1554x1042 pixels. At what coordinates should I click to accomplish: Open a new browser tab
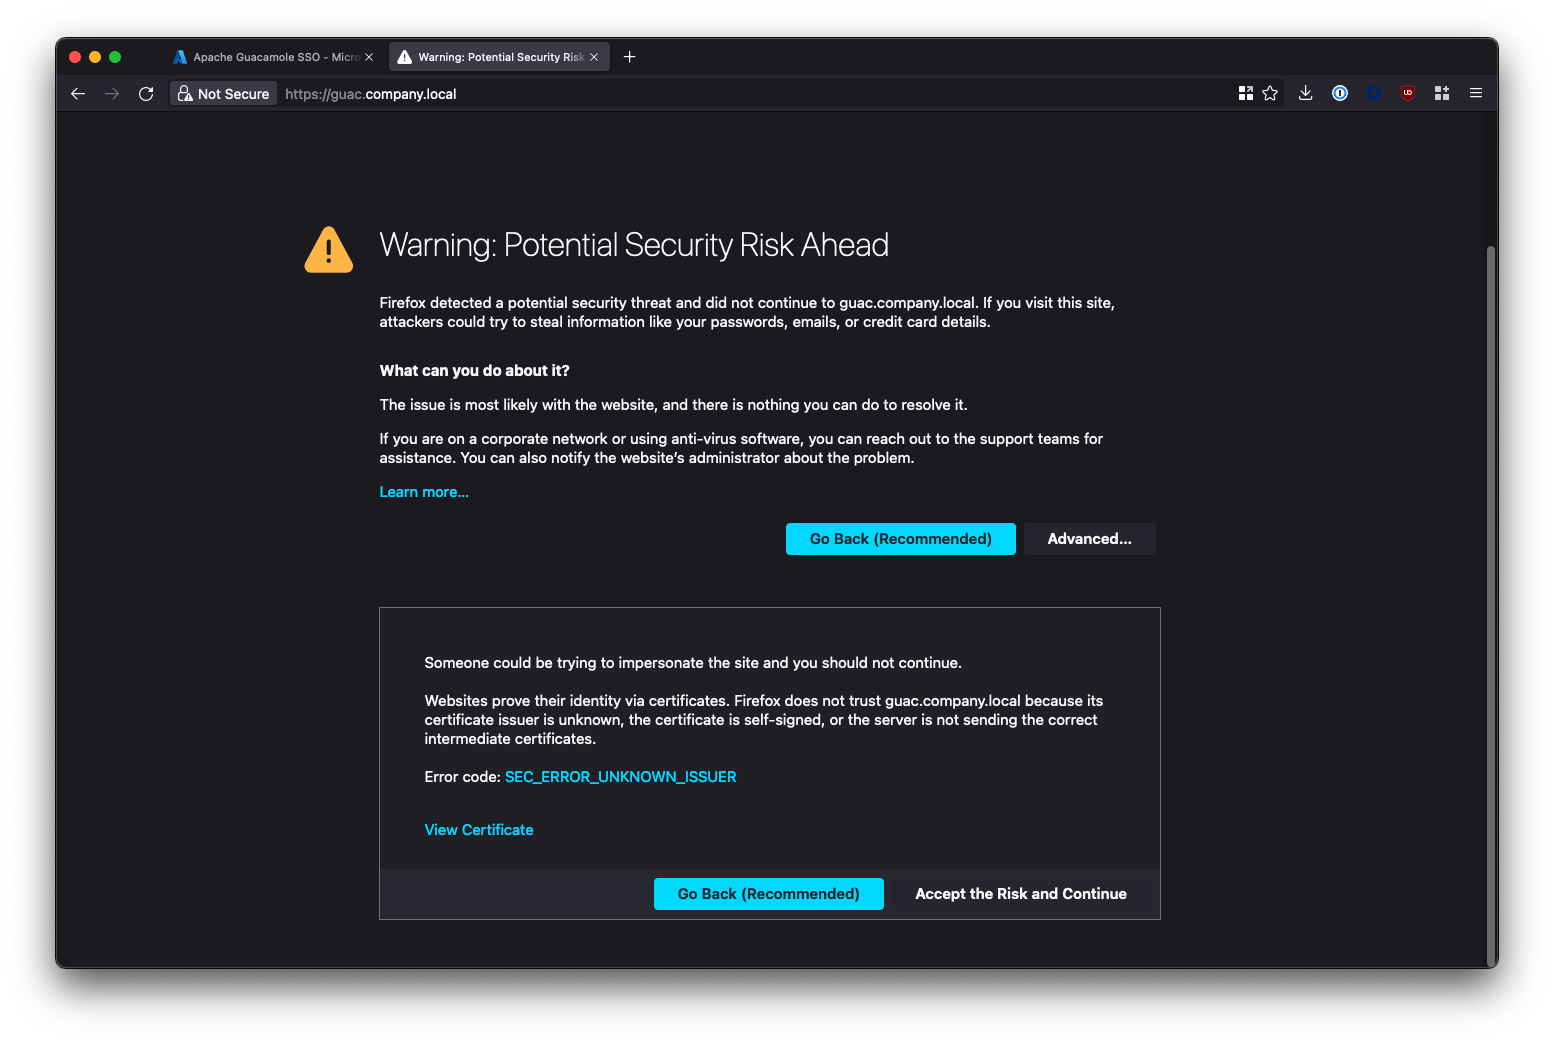tap(629, 57)
